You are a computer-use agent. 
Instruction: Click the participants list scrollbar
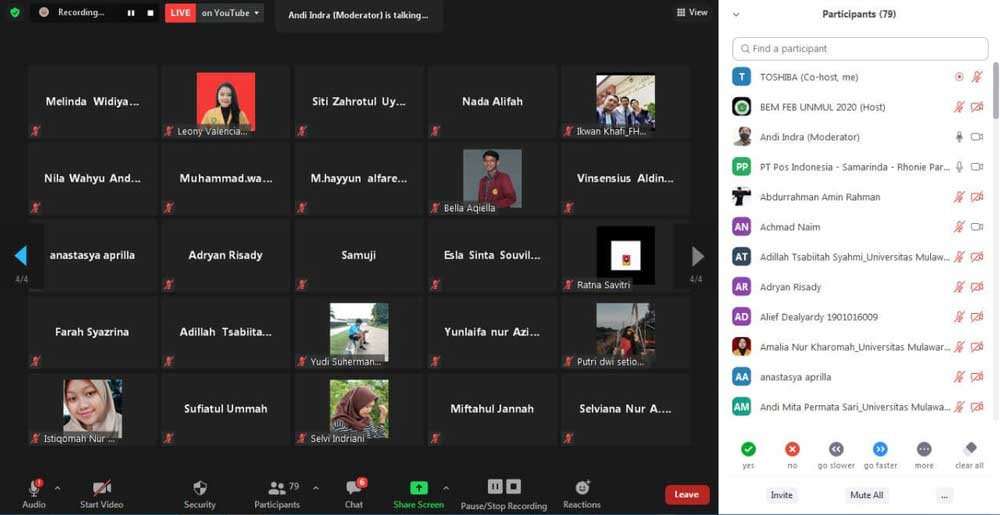pyautogui.click(x=996, y=91)
